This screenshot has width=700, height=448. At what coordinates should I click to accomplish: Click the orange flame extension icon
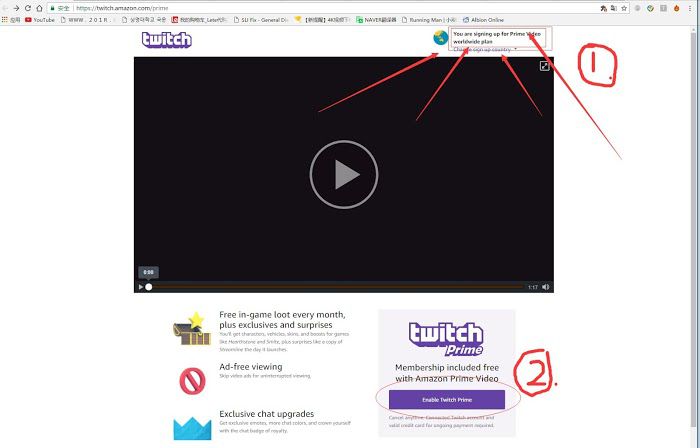click(x=677, y=8)
